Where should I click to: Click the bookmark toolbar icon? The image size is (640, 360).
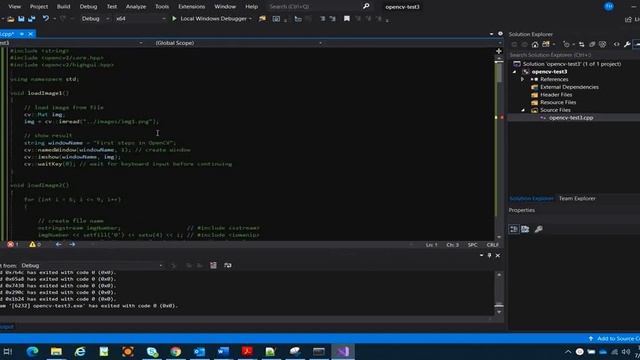pyautogui.click(x=347, y=19)
